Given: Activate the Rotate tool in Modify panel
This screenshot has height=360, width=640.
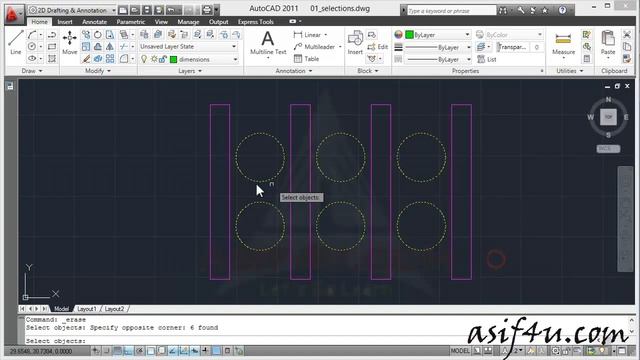Looking at the screenshot, I should (98, 35).
